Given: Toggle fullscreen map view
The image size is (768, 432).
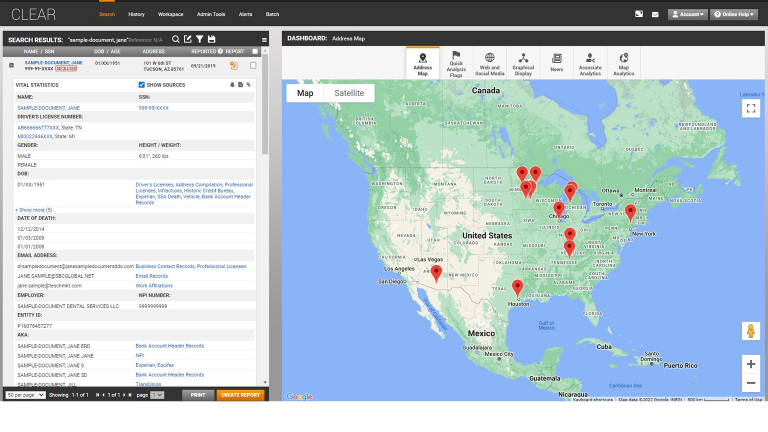Looking at the screenshot, I should point(750,108).
